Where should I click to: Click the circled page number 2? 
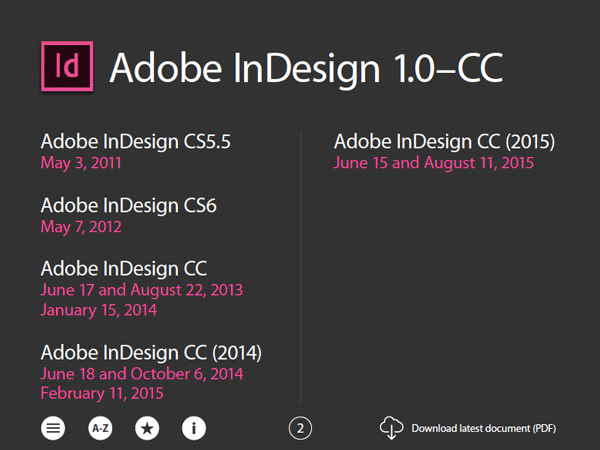click(x=300, y=428)
